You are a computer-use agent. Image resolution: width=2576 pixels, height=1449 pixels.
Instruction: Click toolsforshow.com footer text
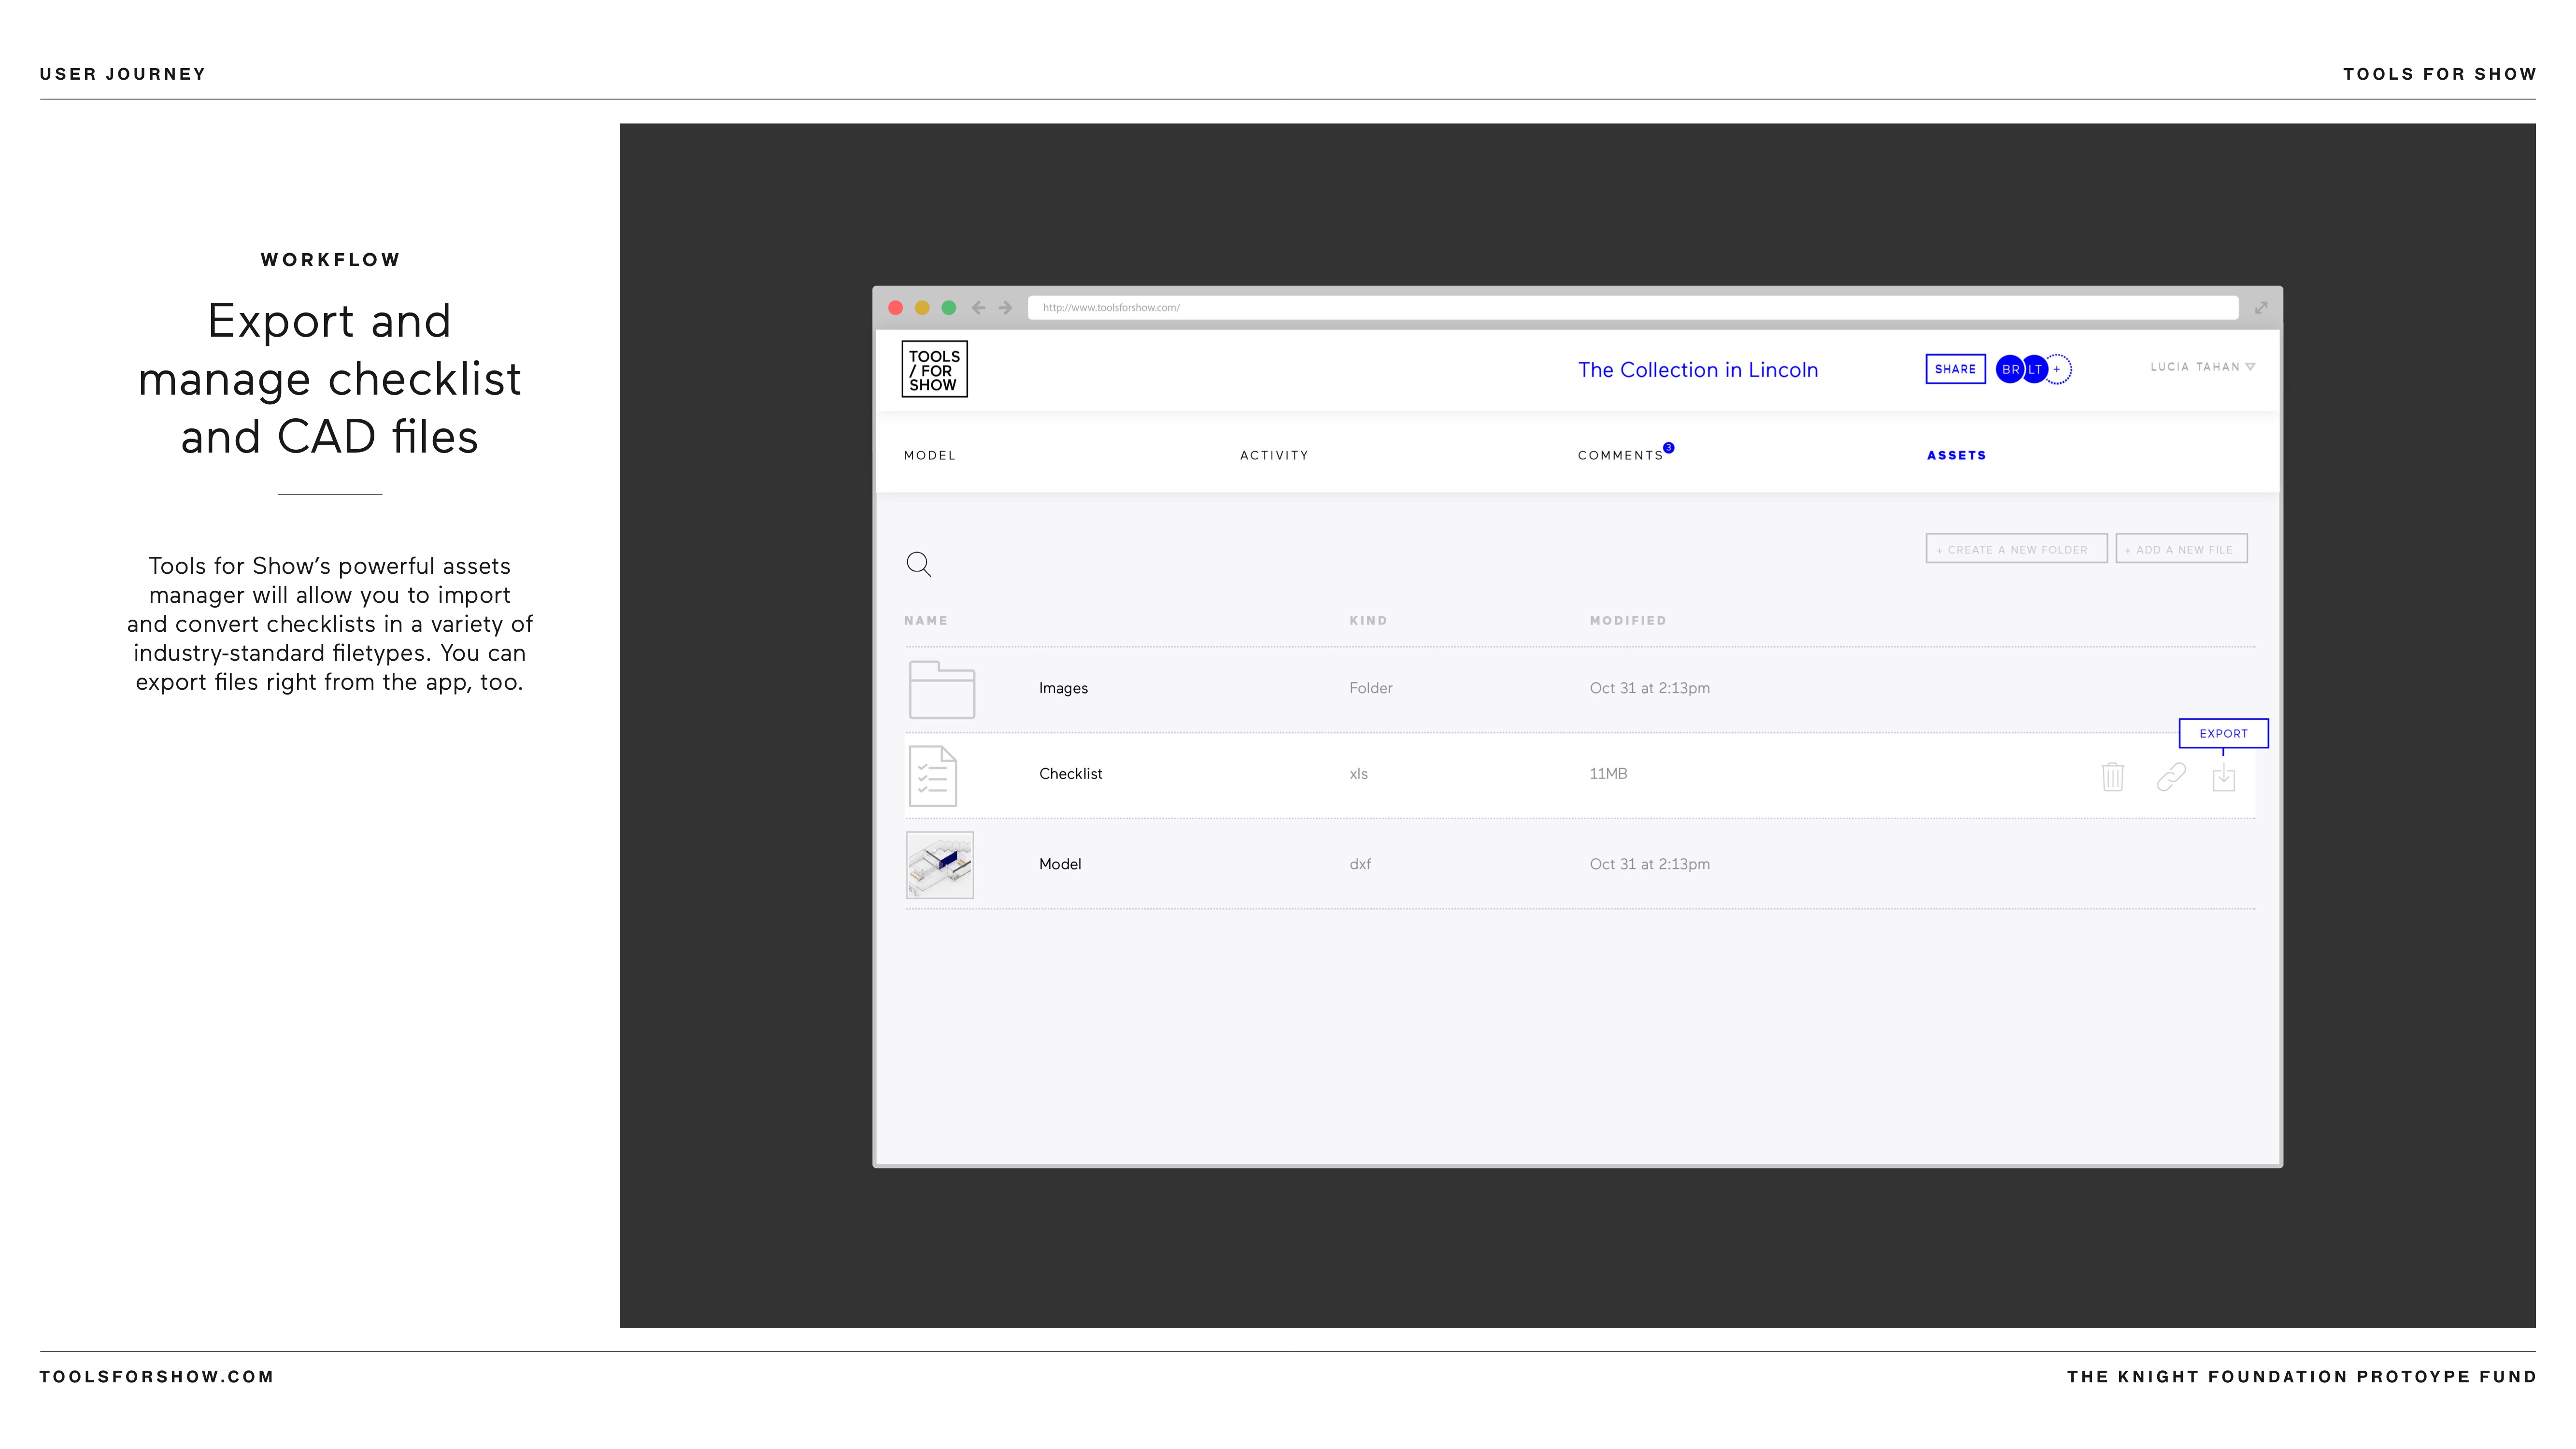tap(157, 1377)
